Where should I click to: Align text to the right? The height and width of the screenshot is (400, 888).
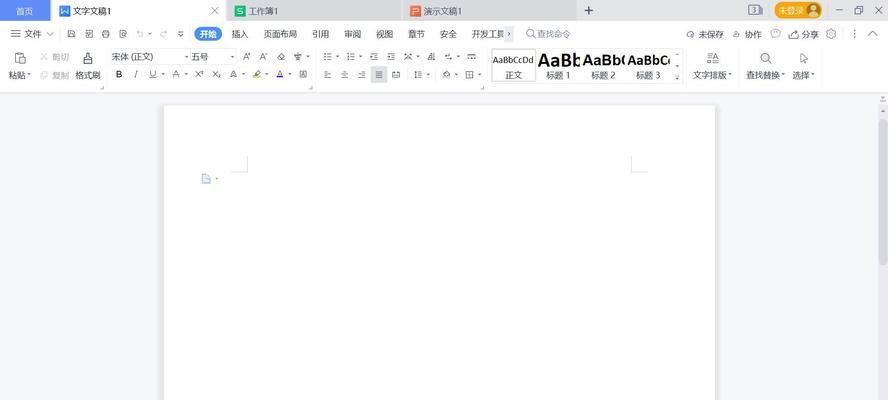pos(361,74)
